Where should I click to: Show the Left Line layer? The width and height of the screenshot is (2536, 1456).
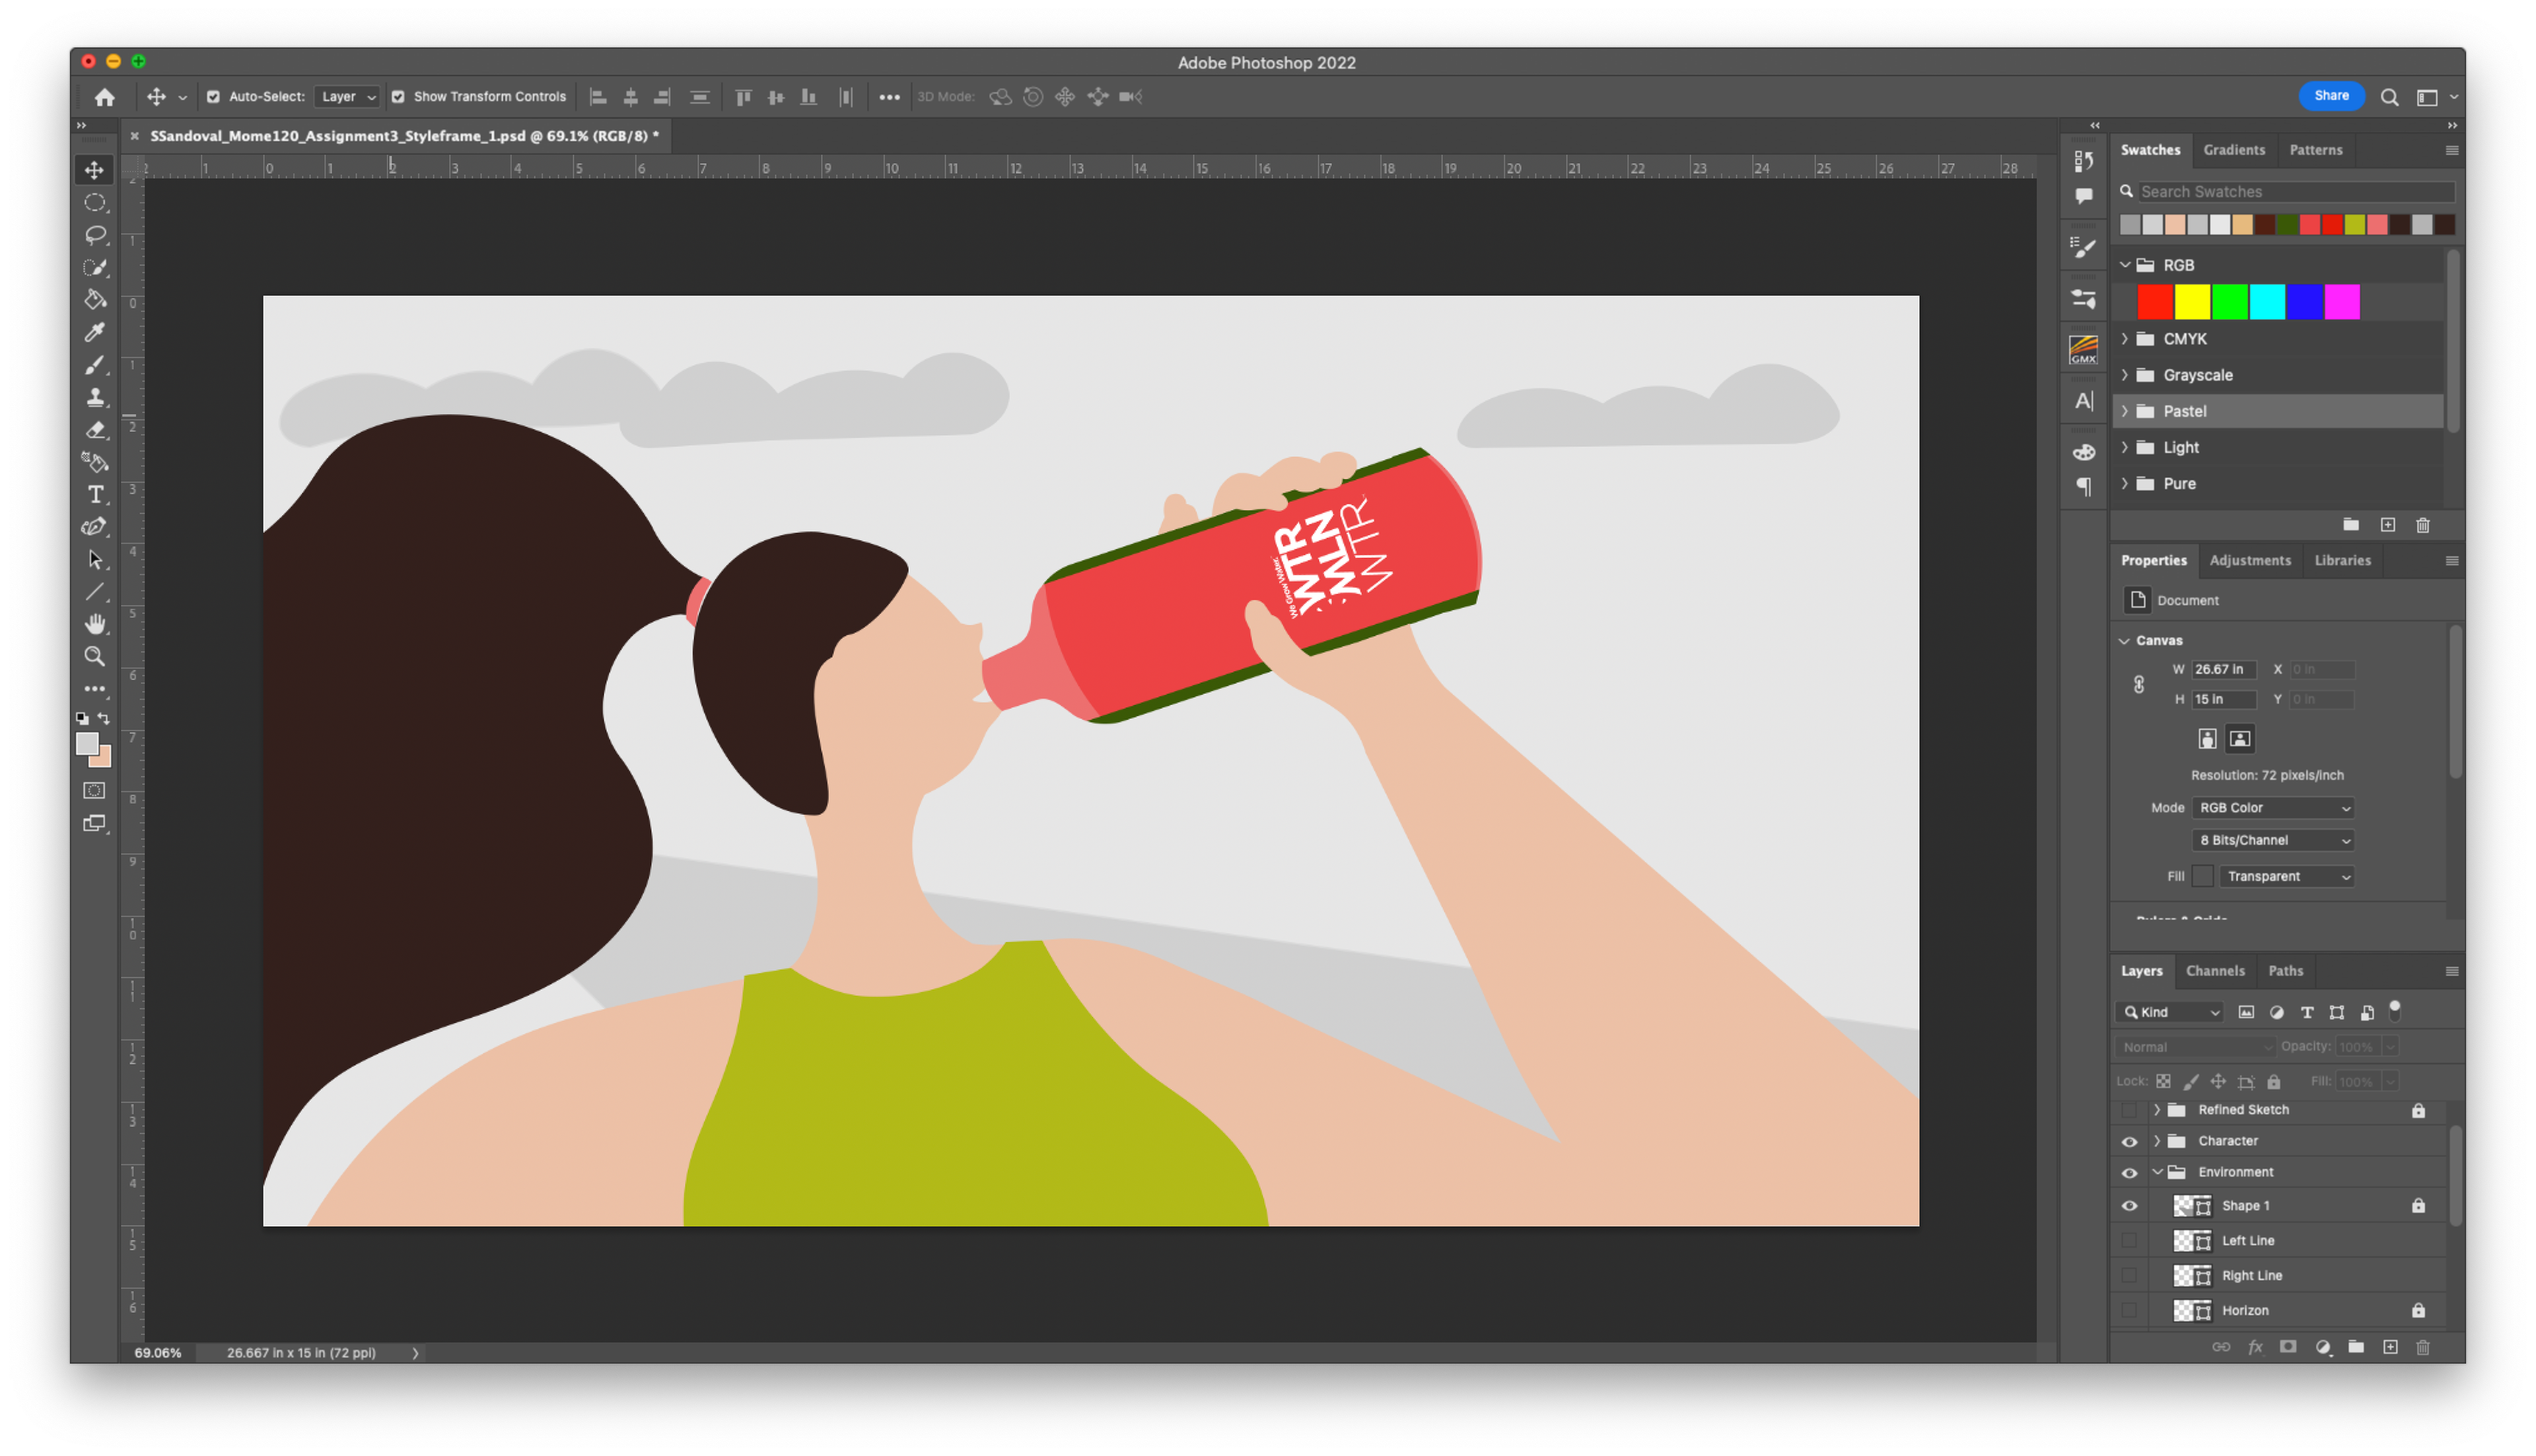tap(2129, 1241)
